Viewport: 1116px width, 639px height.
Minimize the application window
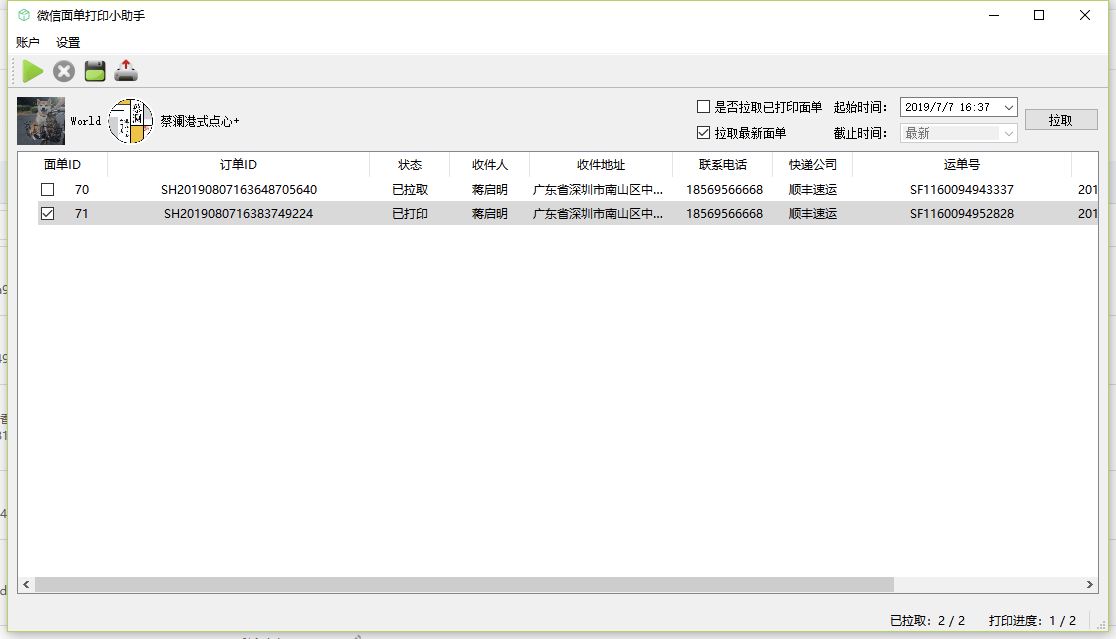click(994, 15)
